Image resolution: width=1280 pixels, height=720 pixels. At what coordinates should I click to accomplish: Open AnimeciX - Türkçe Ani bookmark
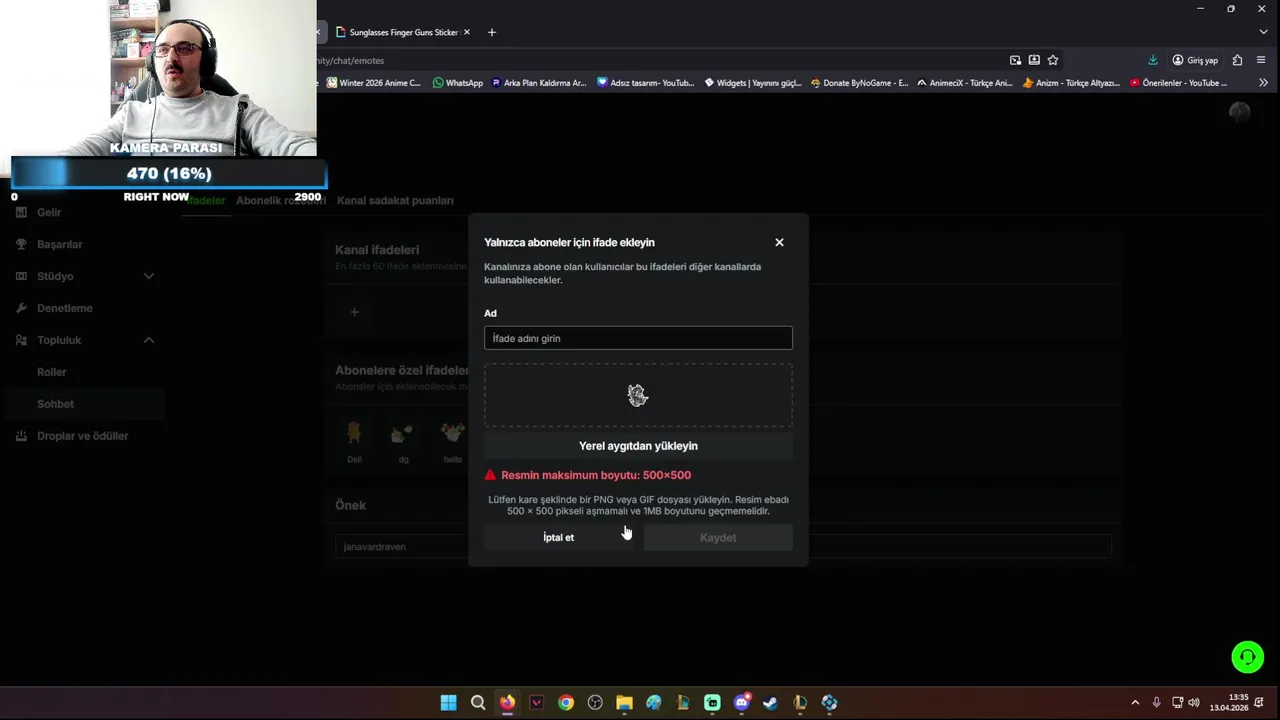[966, 83]
